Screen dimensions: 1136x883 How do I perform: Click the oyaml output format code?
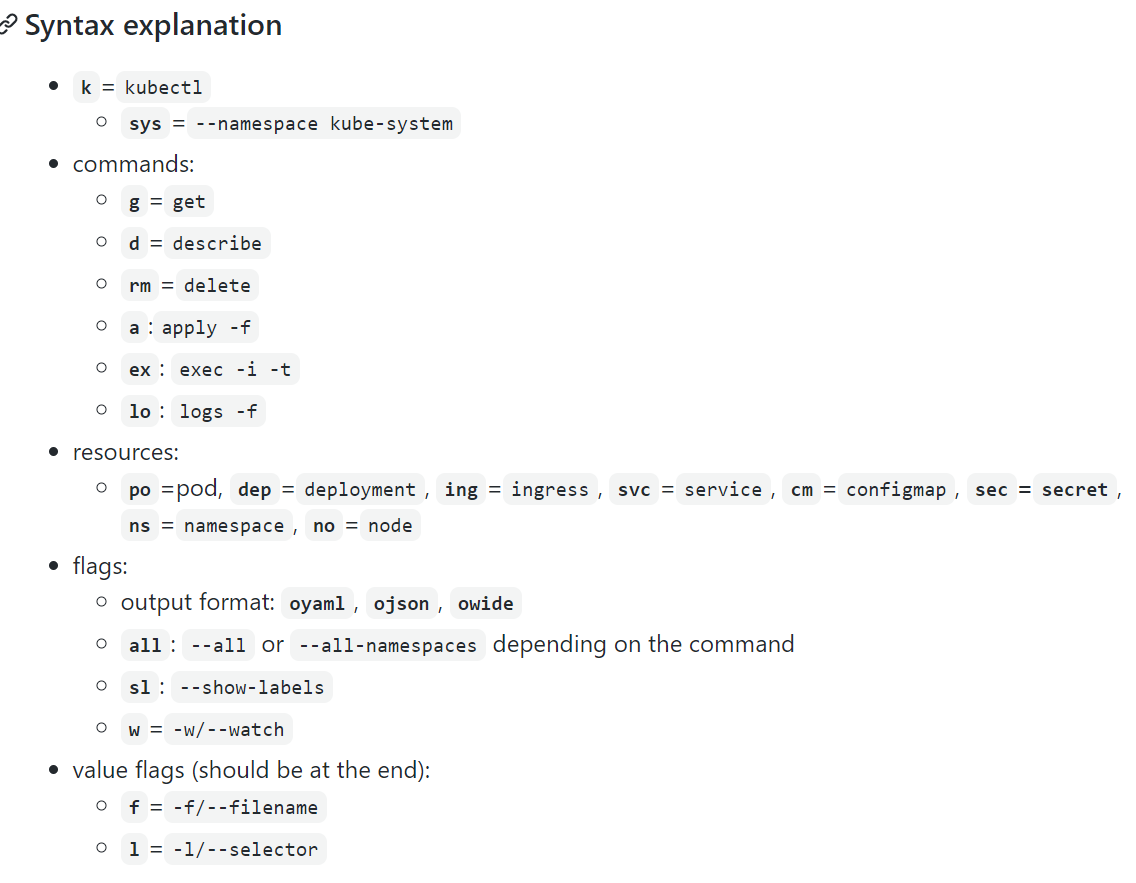(317, 603)
